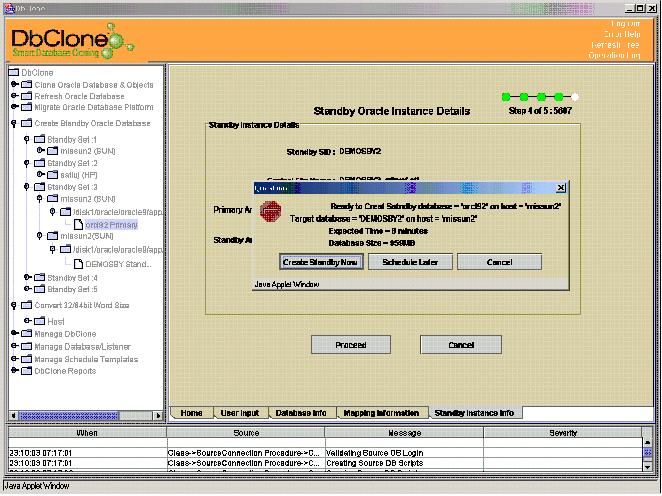Click the DbClone Reports folder icon

tap(27, 371)
